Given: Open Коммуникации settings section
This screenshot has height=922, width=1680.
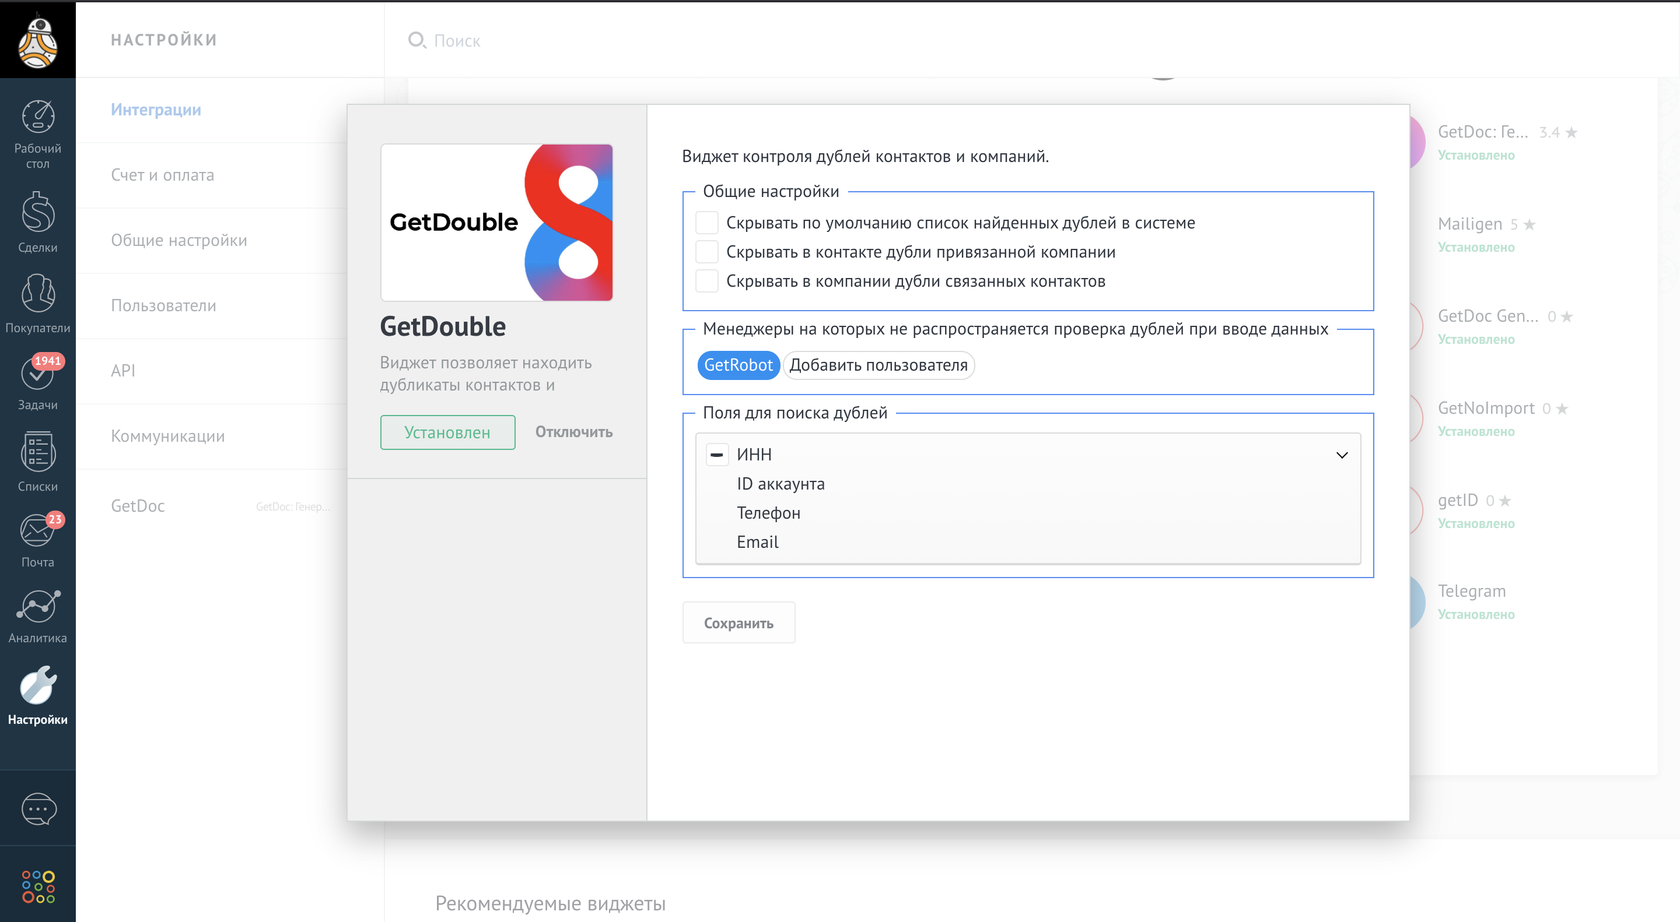Looking at the screenshot, I should pyautogui.click(x=168, y=436).
